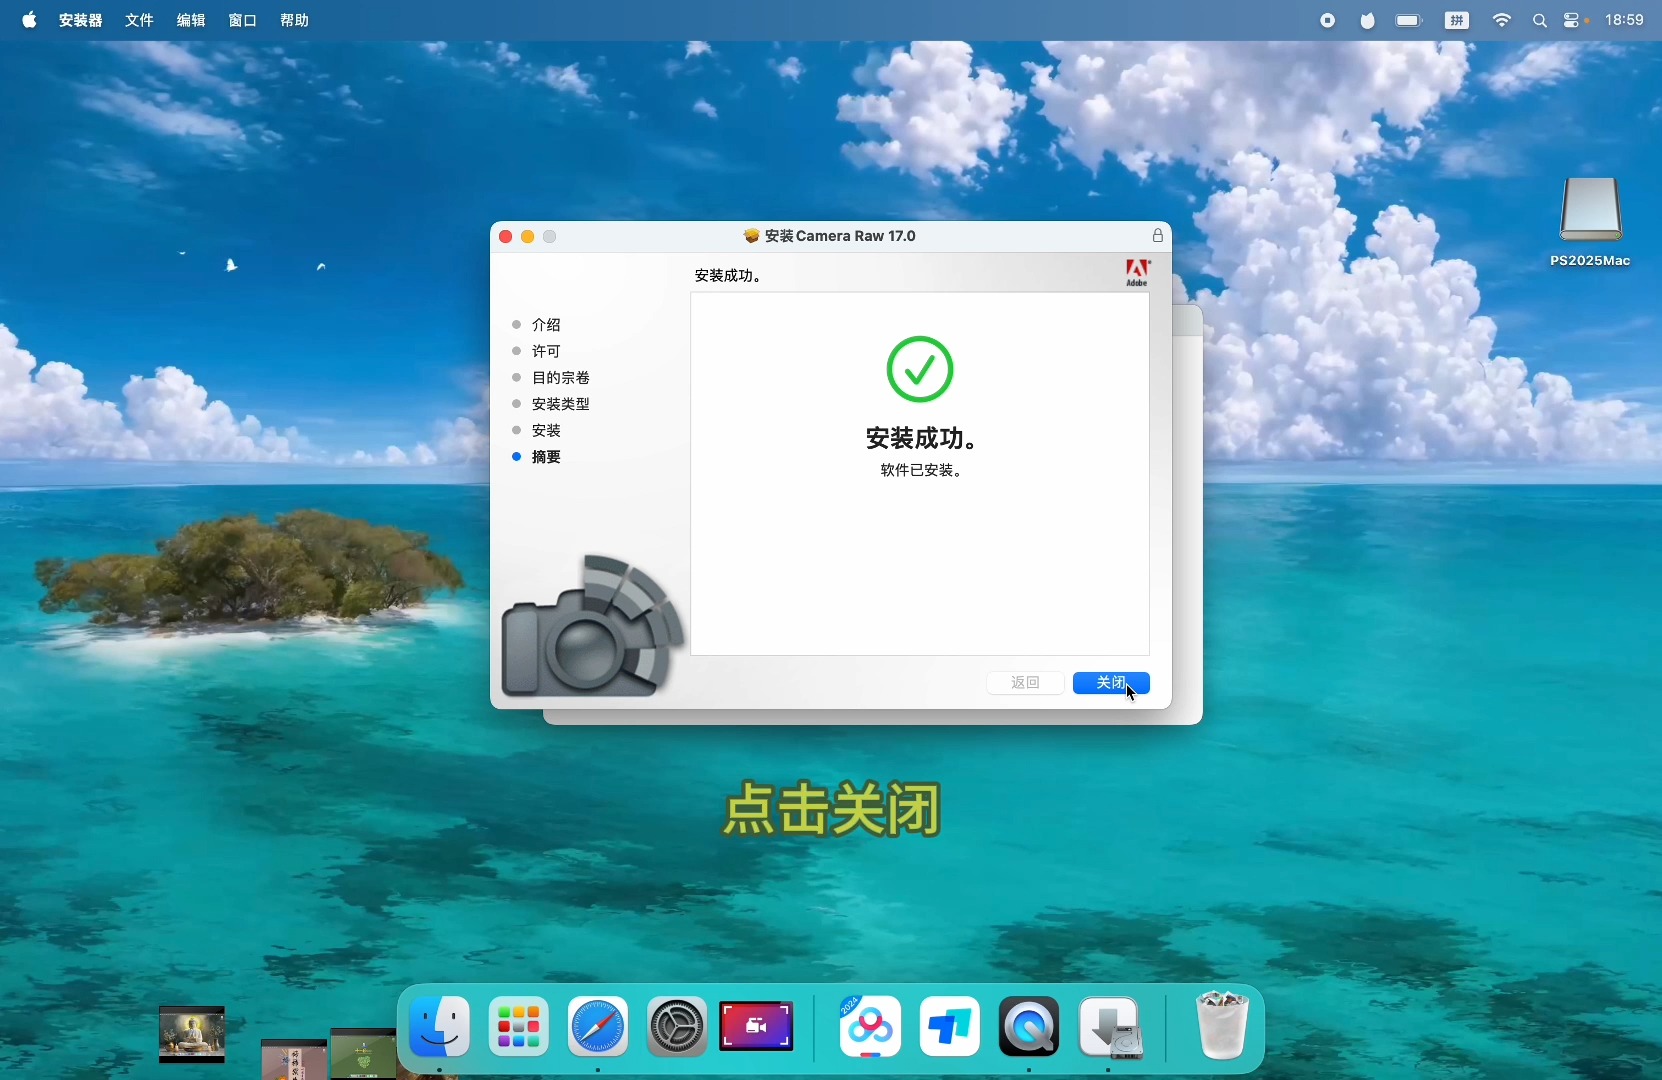
Task: Select the 介绍 step in sidebar
Action: coord(546,325)
